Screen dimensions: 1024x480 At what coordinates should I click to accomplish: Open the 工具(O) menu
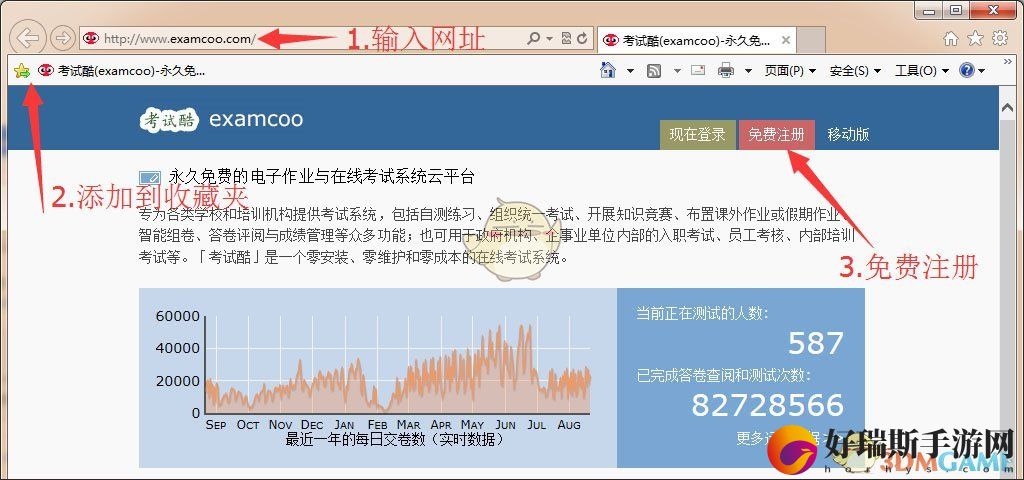pos(921,71)
